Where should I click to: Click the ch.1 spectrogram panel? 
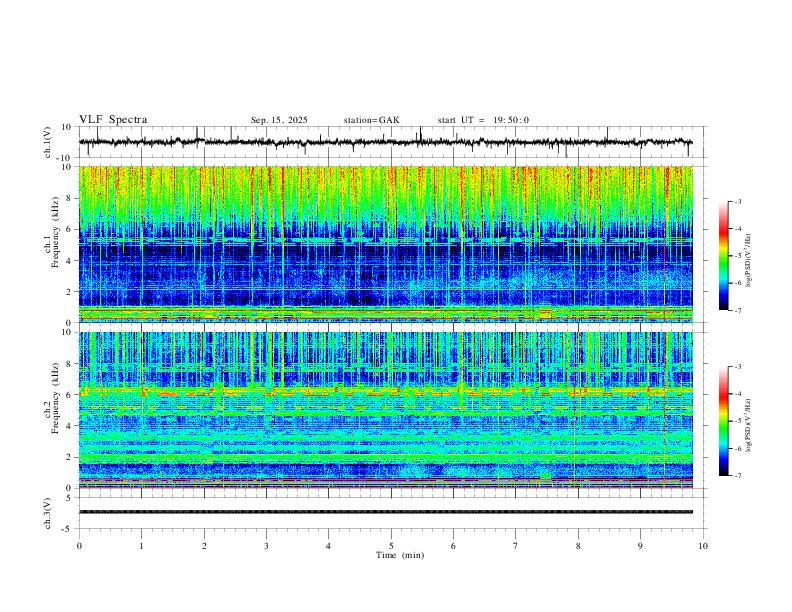pos(385,244)
